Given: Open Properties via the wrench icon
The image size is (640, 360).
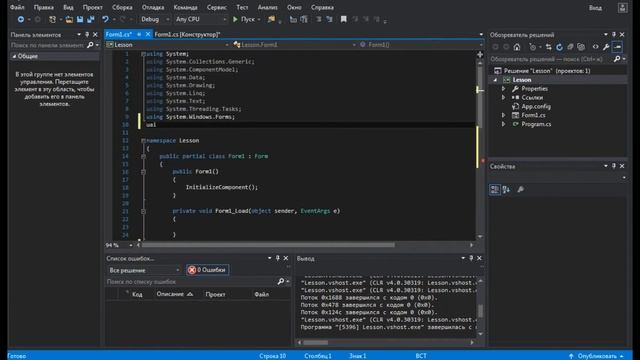Looking at the screenshot, I should pyautogui.click(x=606, y=47).
